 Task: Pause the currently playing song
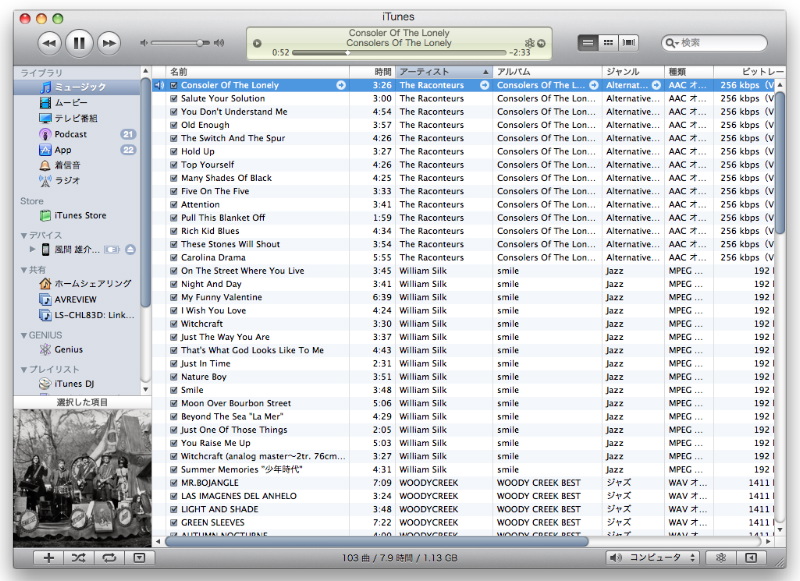(79, 43)
